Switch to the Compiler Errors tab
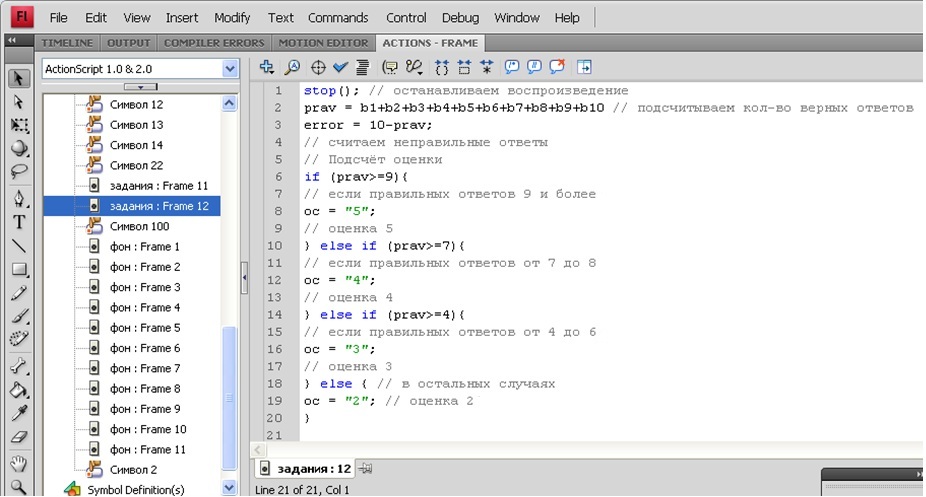The height and width of the screenshot is (497, 926). pyautogui.click(x=214, y=43)
